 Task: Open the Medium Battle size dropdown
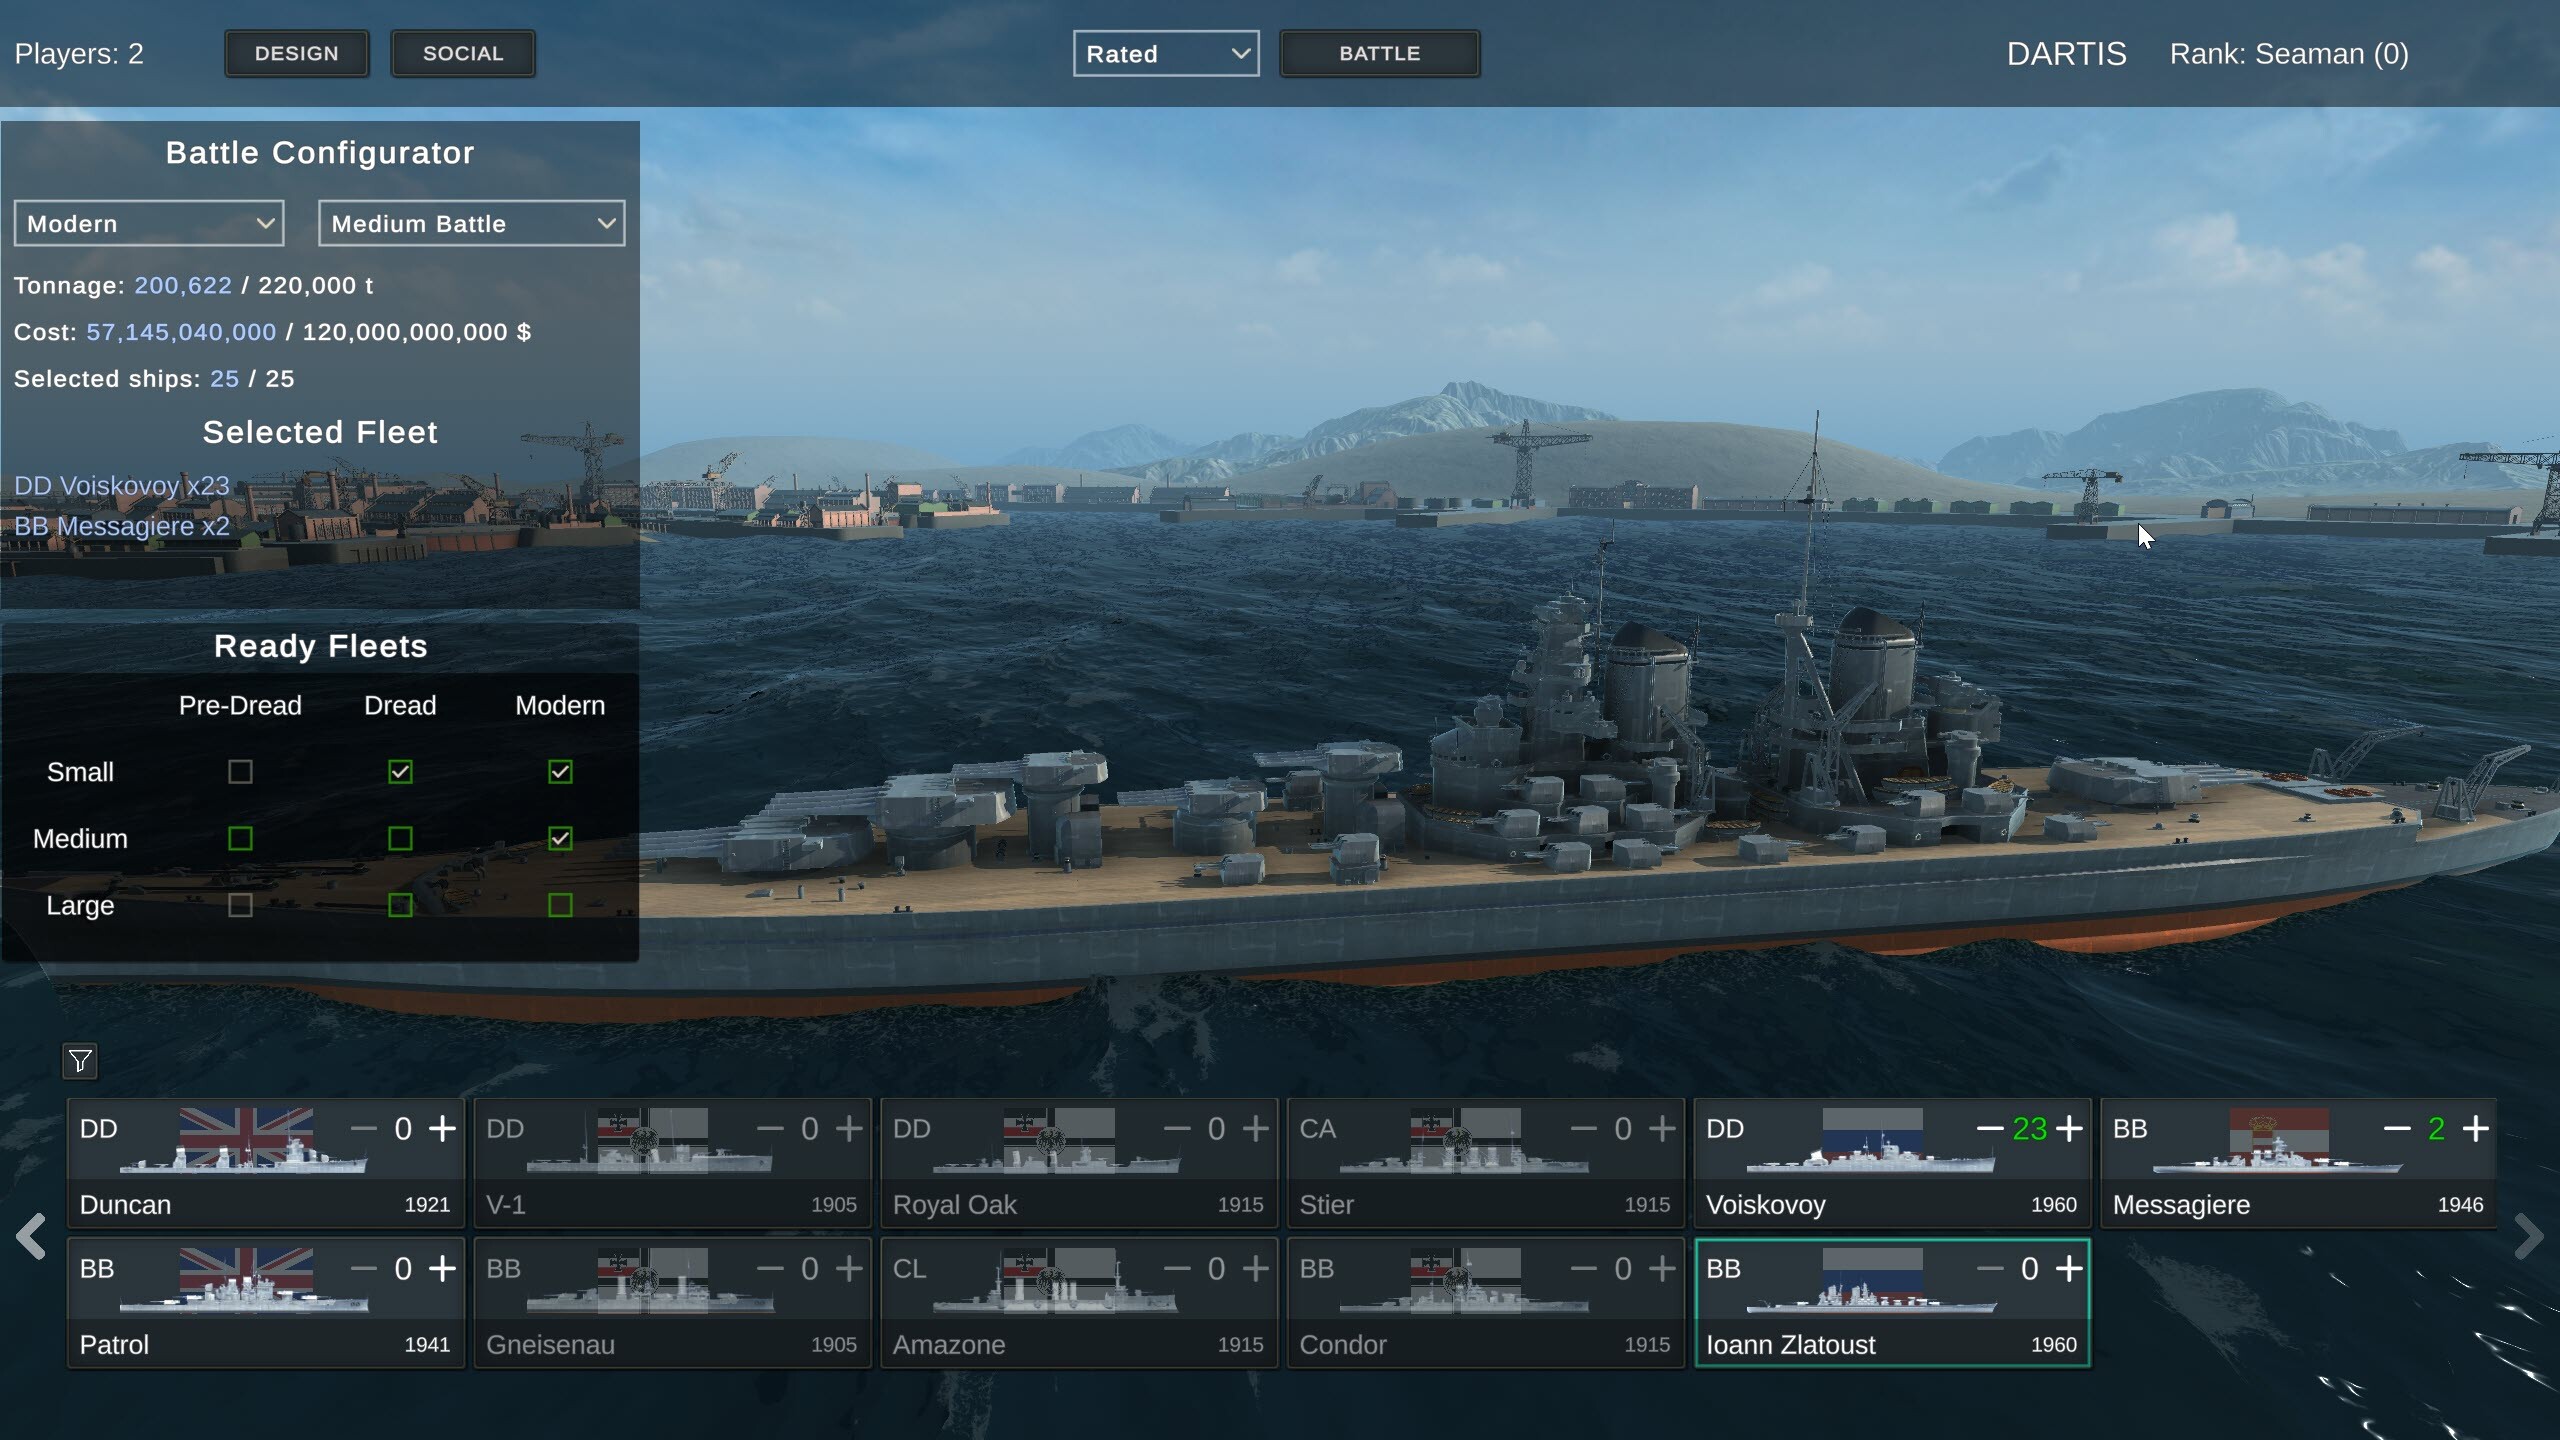[470, 222]
